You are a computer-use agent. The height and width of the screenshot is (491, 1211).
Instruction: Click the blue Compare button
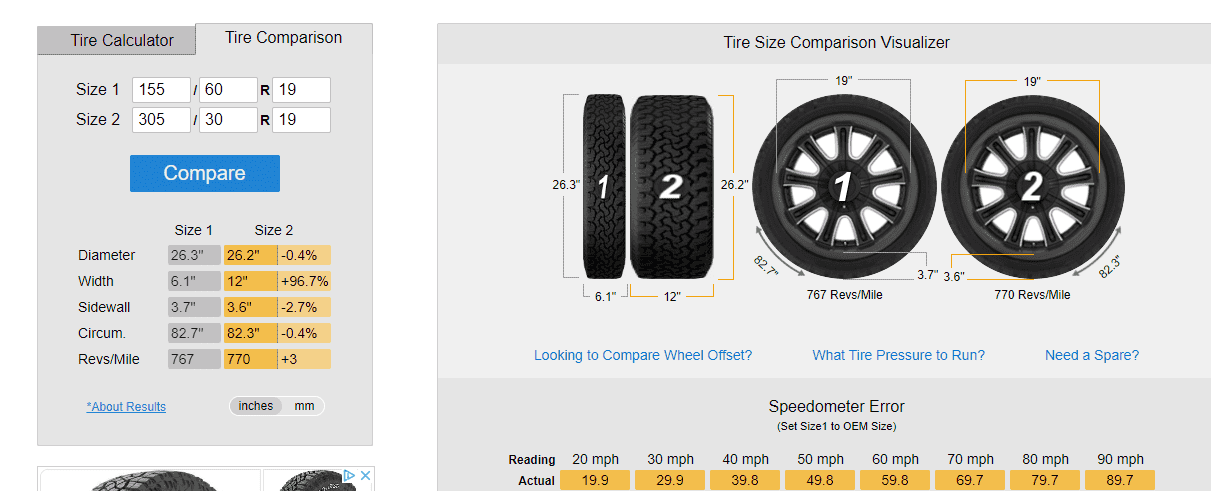tap(205, 173)
